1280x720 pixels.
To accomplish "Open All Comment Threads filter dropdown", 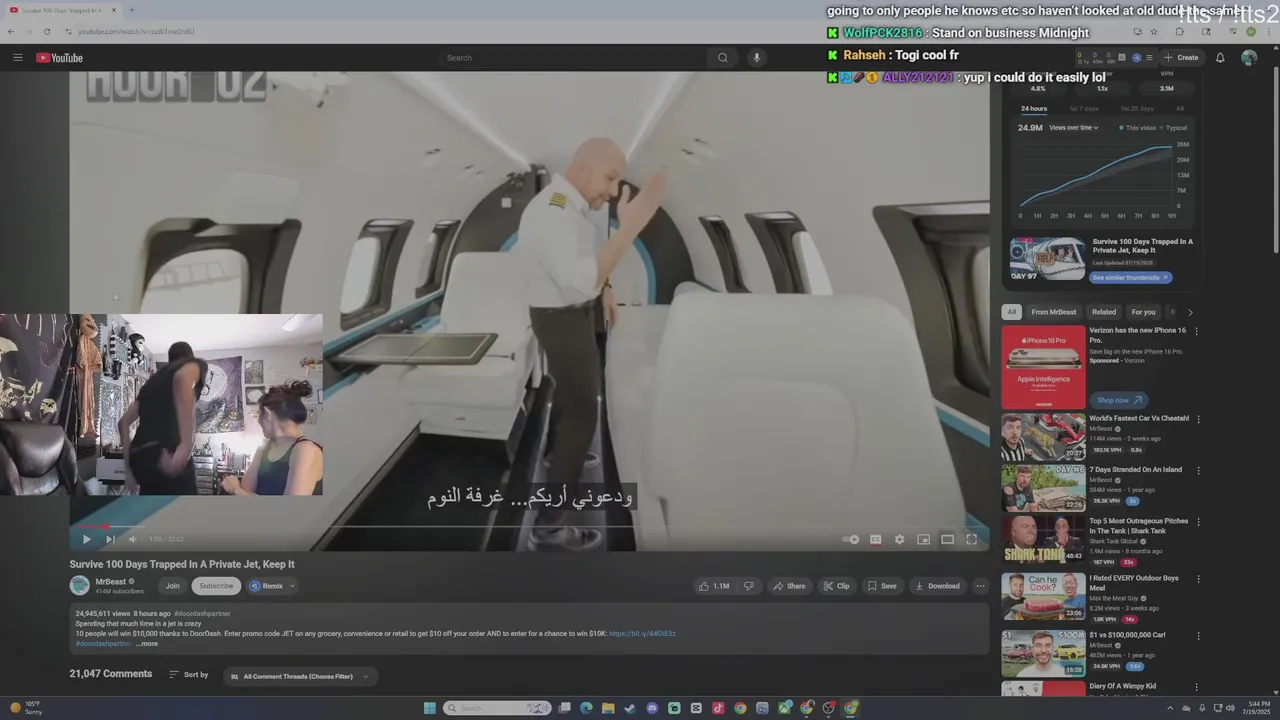I will [x=300, y=677].
